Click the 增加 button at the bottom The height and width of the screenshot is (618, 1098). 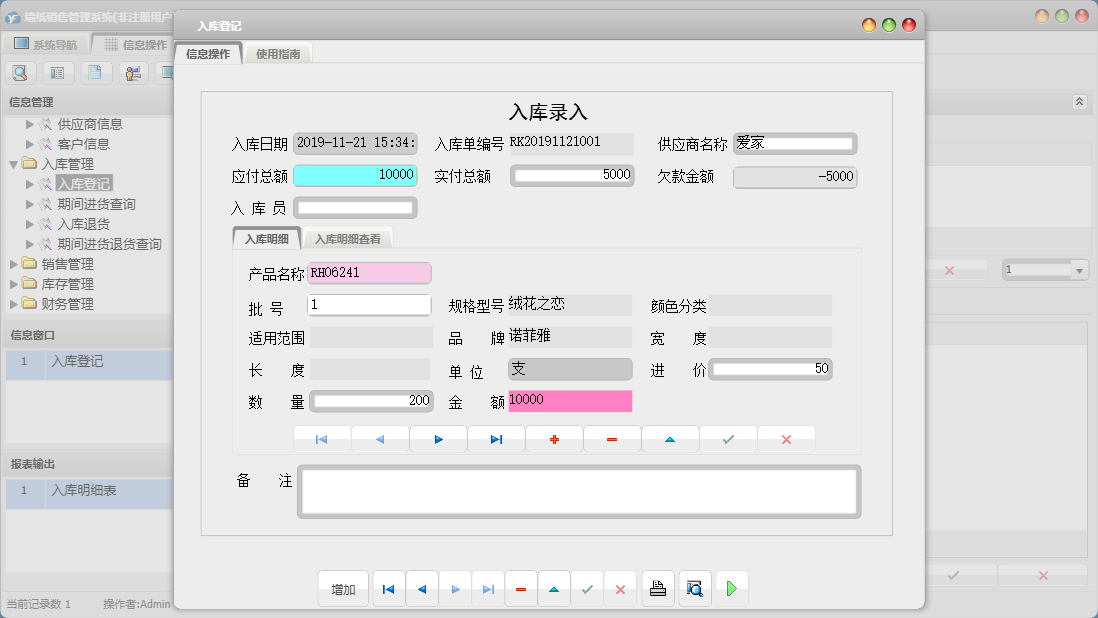343,589
